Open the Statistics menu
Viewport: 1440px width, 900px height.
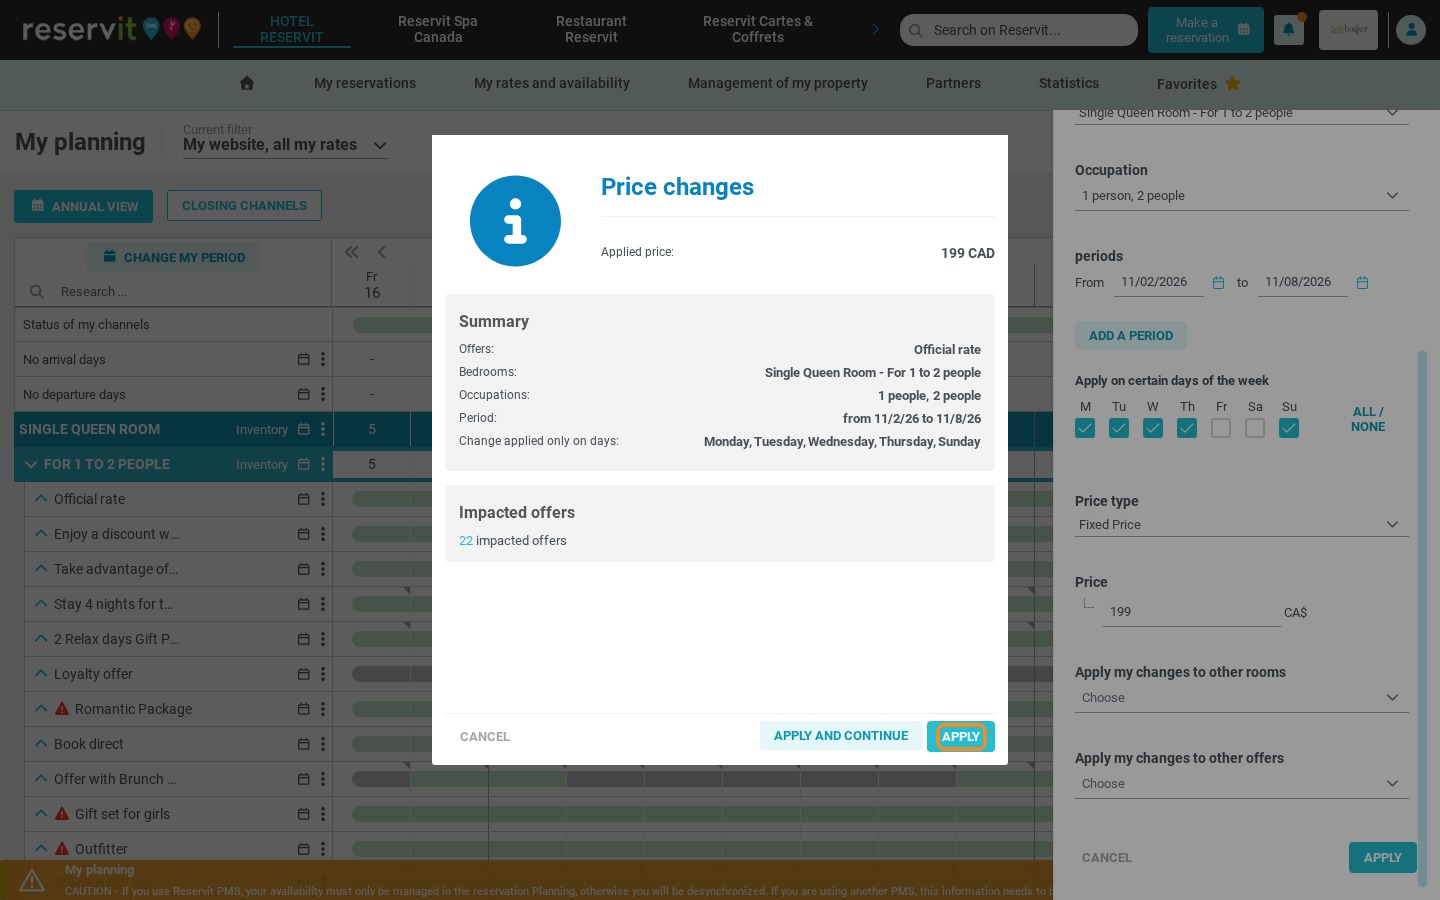[x=1069, y=83]
